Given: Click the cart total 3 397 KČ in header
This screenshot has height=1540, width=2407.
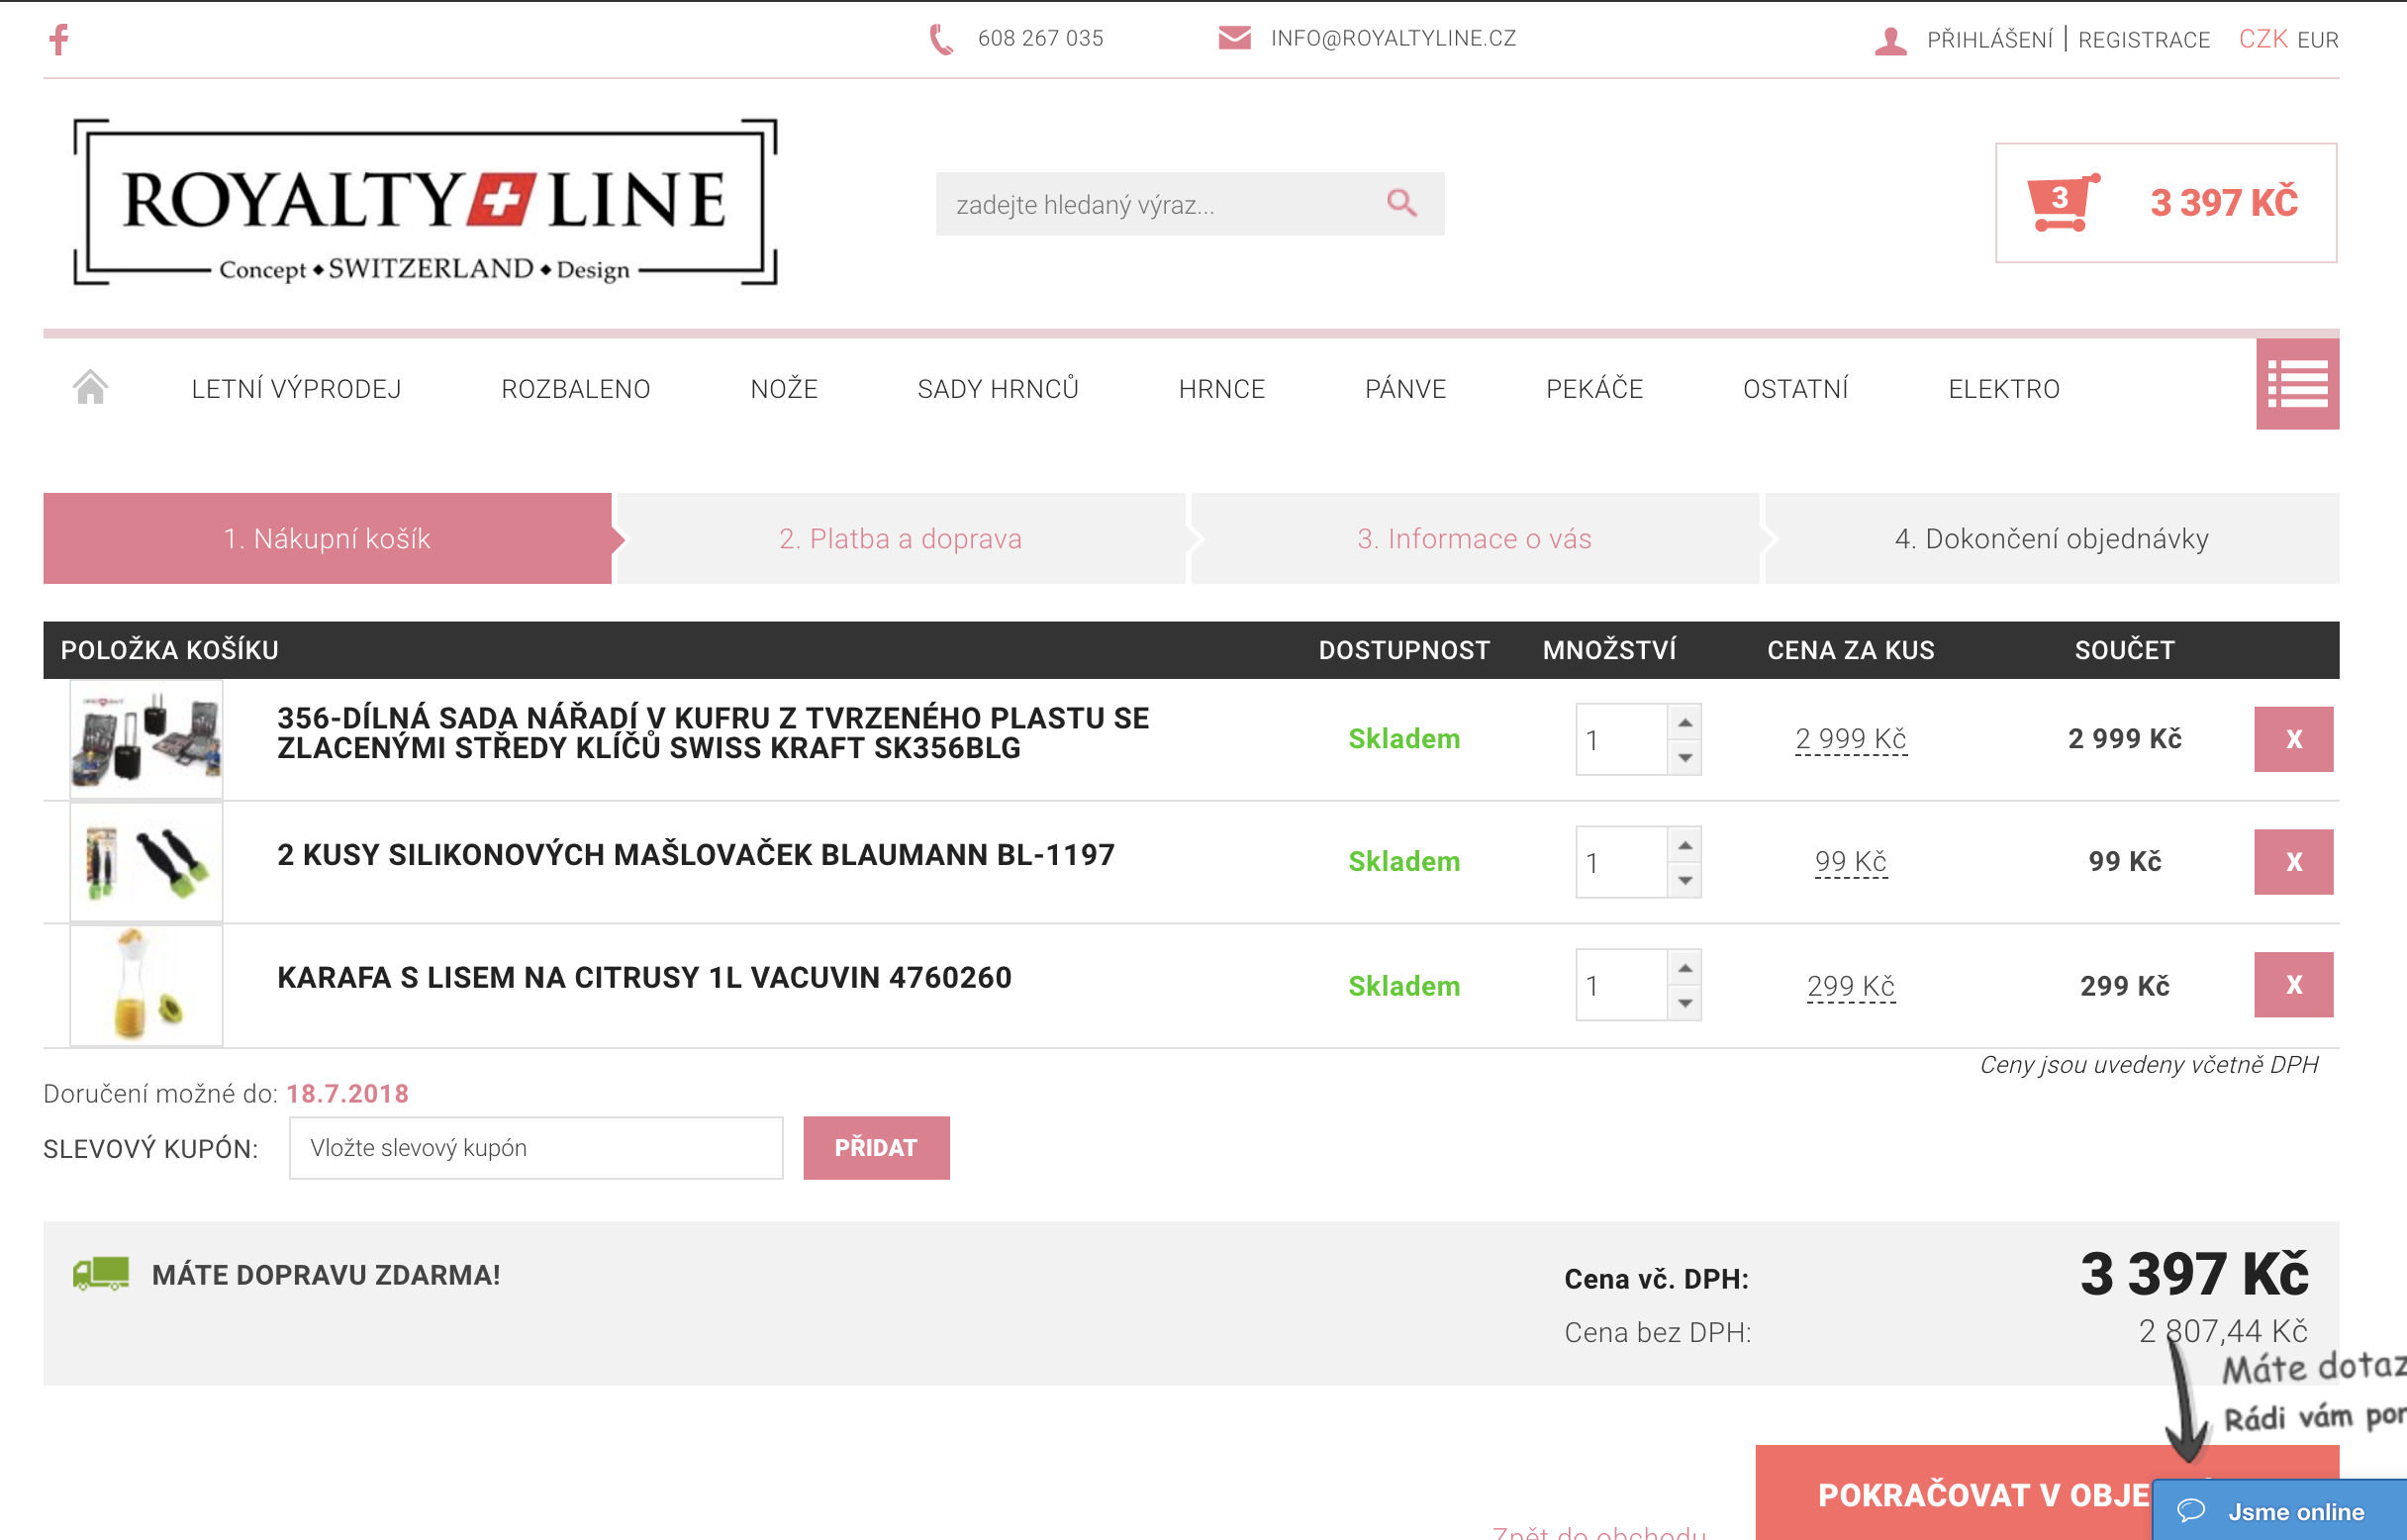Looking at the screenshot, I should click(x=2224, y=203).
